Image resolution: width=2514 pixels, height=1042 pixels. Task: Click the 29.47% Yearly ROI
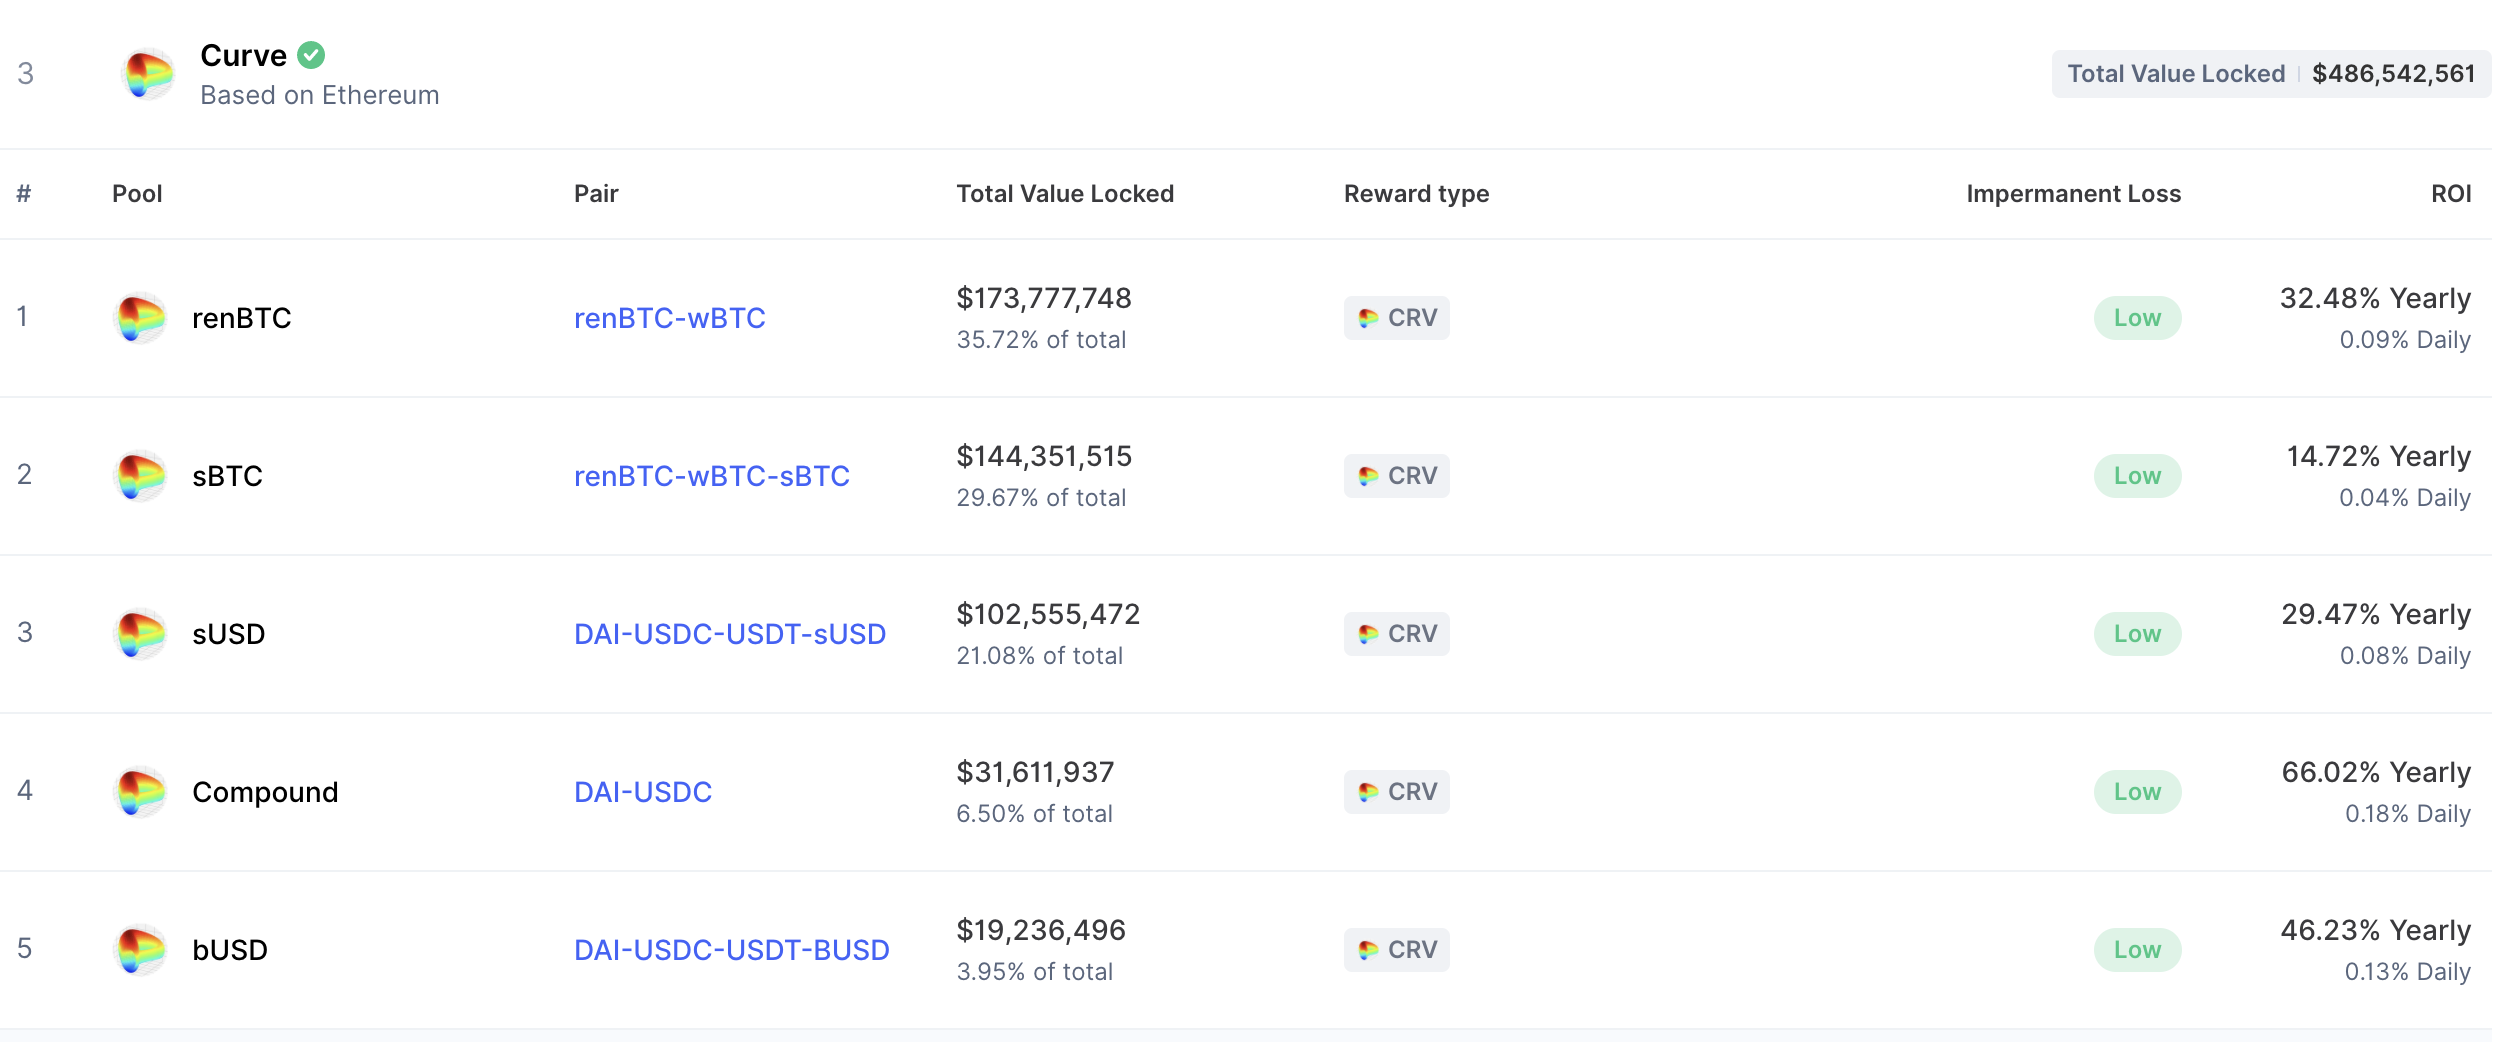2376,614
